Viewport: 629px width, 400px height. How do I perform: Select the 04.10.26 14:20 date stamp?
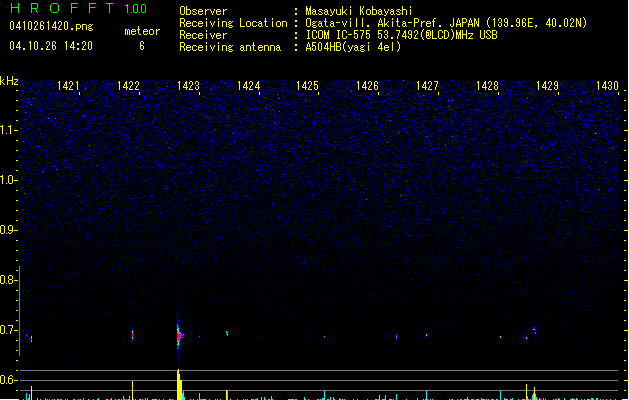tap(50, 46)
